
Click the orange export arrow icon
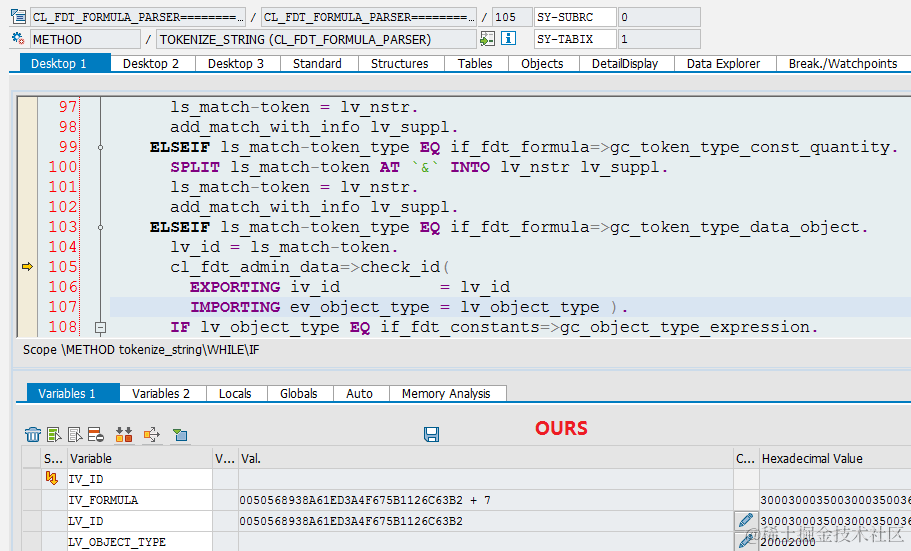click(152, 434)
